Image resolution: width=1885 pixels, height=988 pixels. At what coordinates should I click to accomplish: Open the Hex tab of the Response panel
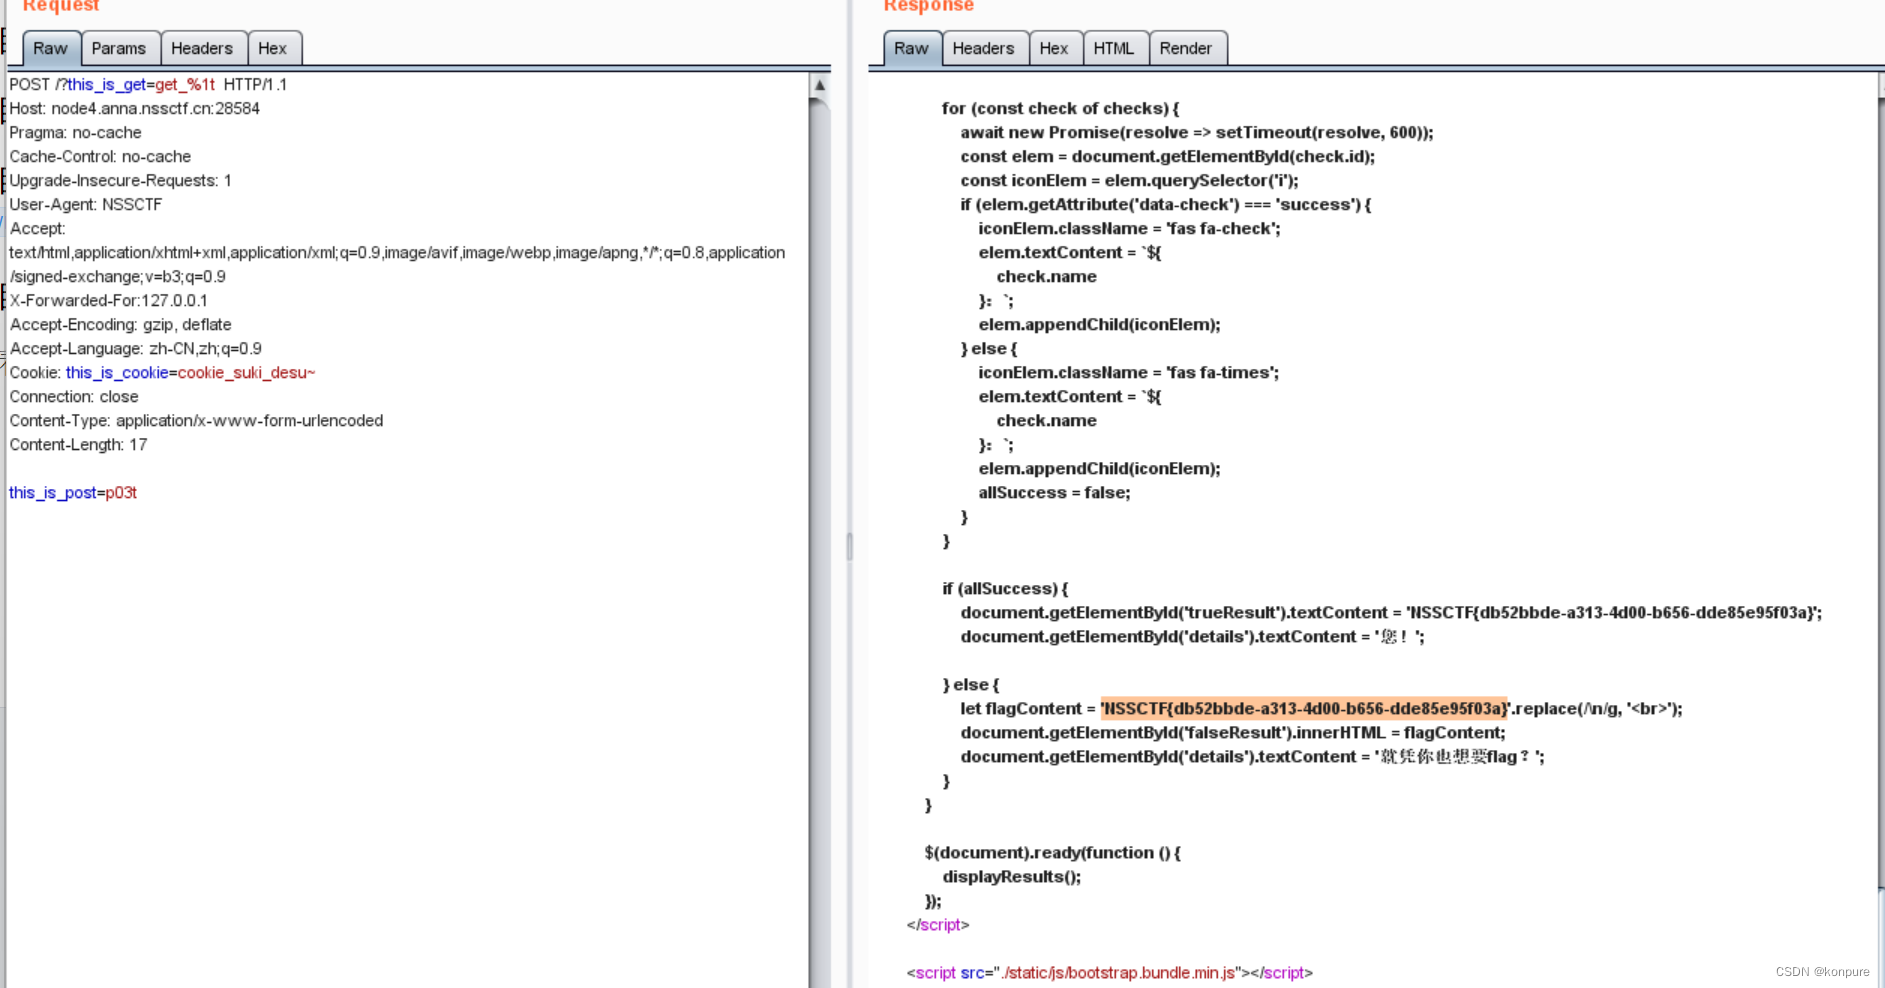(1054, 47)
